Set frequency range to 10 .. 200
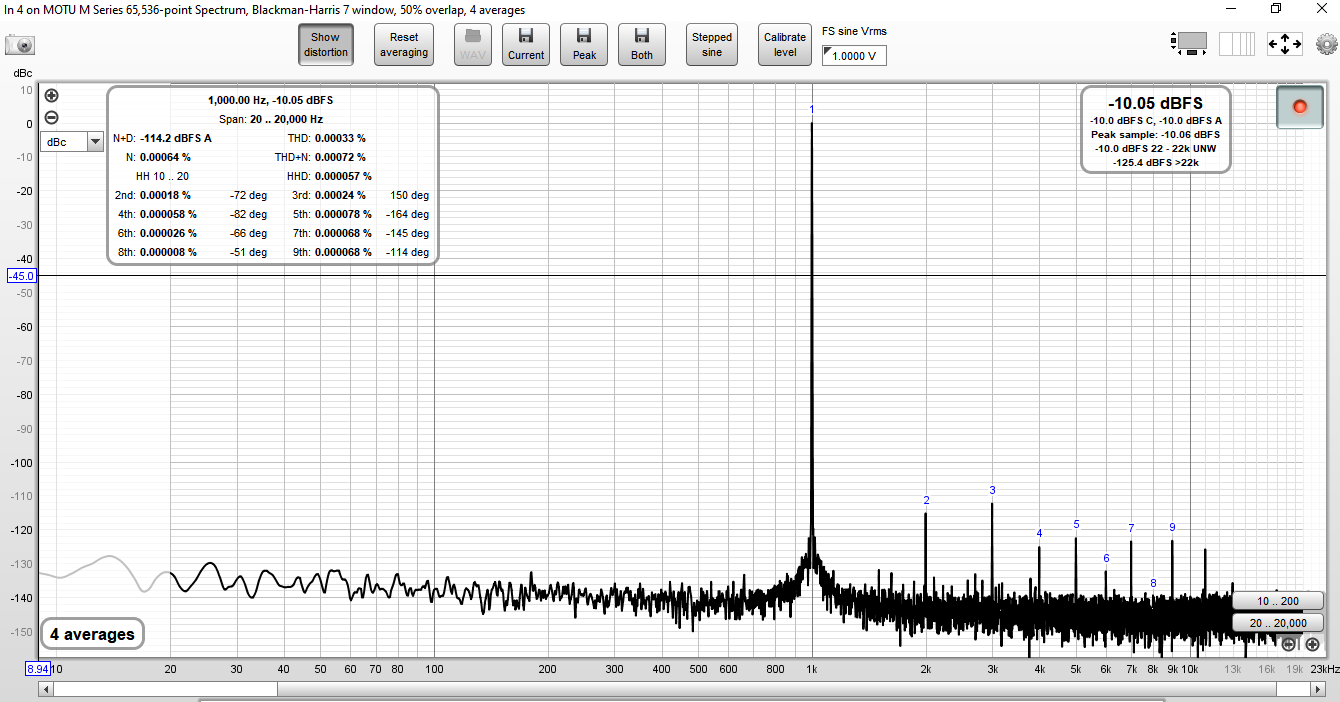This screenshot has width=1340, height=702. click(1278, 601)
